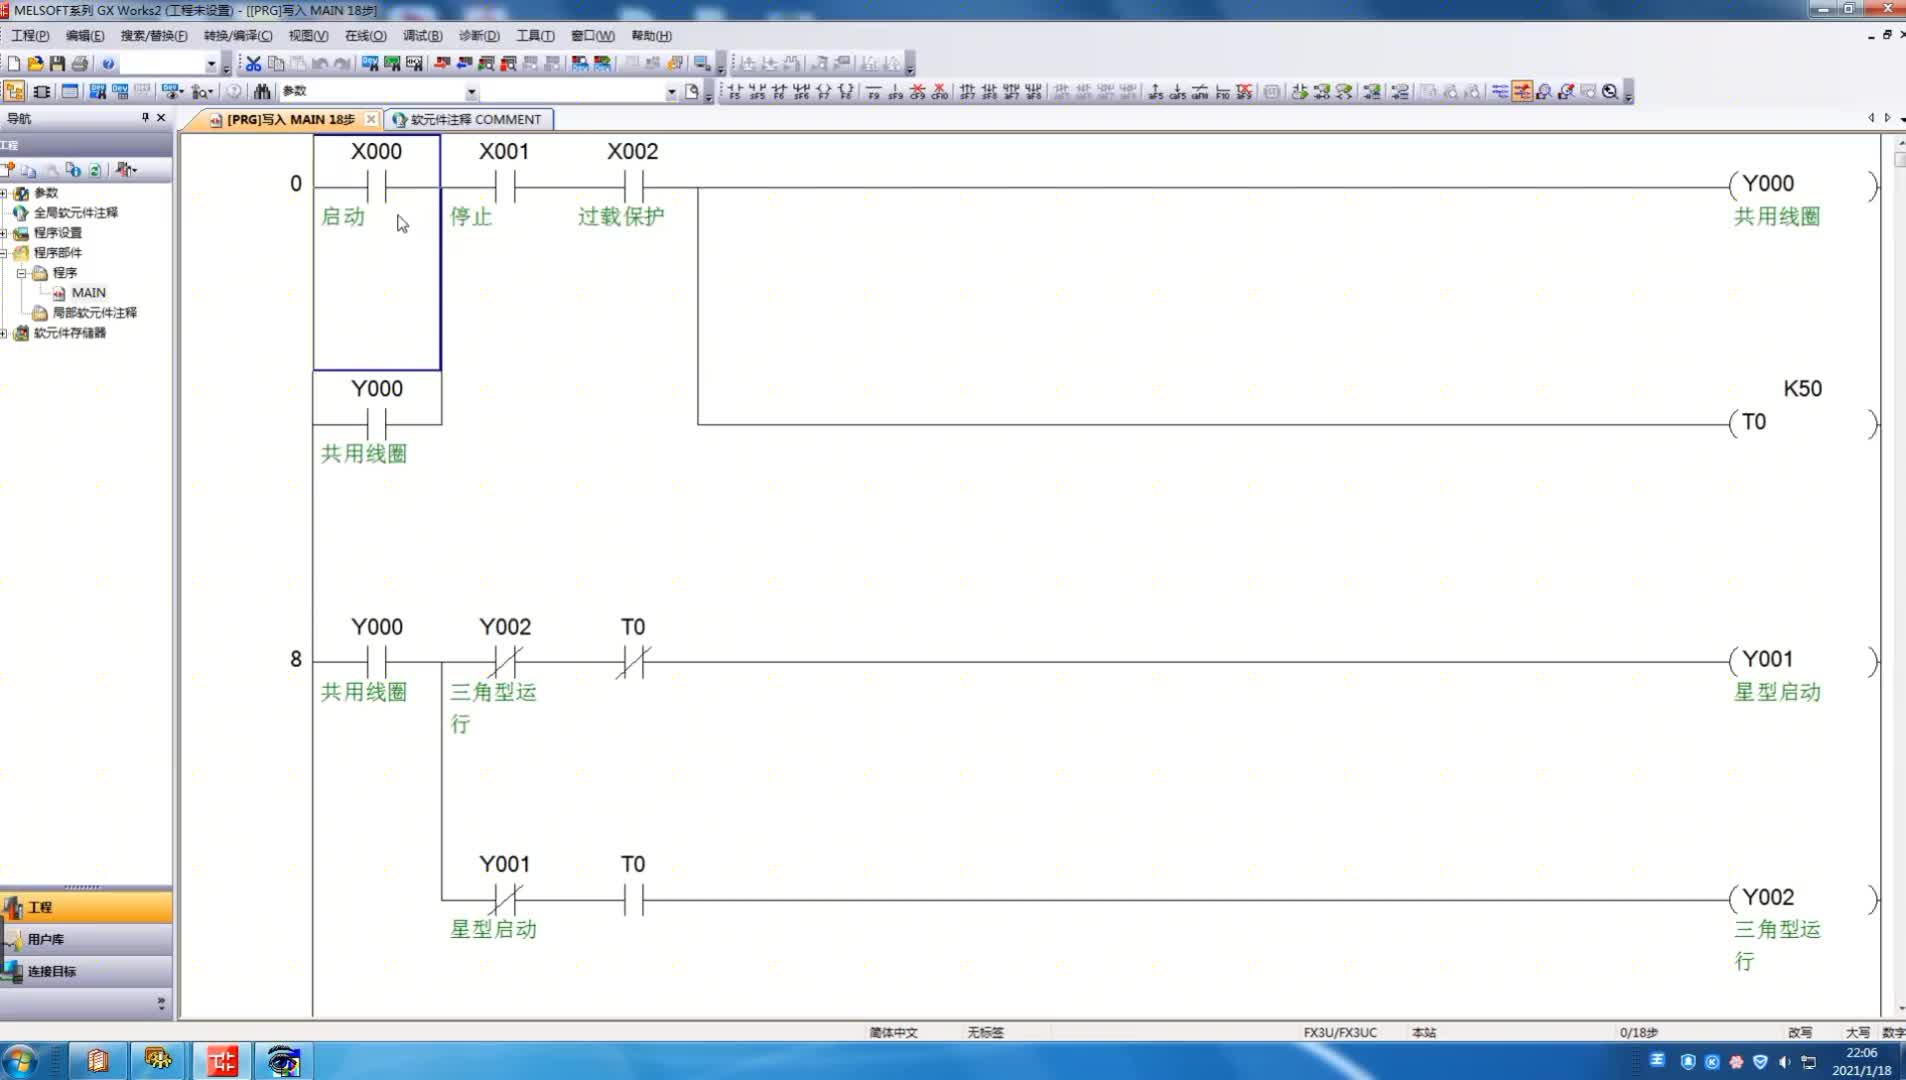Click the zoom magnifier icon in ladder toolbar
This screenshot has height=1080, width=1906.
(1610, 91)
